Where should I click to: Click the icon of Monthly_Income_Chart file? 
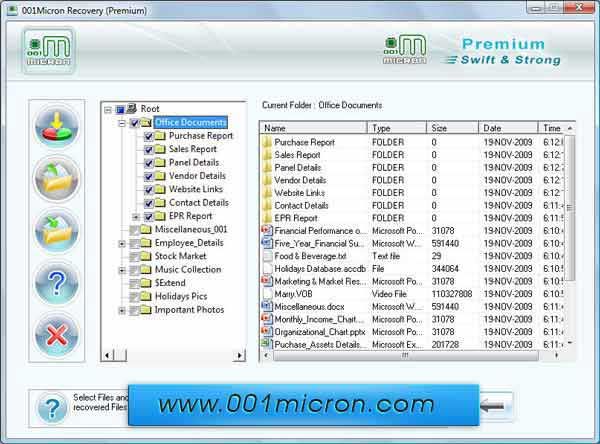(x=267, y=319)
